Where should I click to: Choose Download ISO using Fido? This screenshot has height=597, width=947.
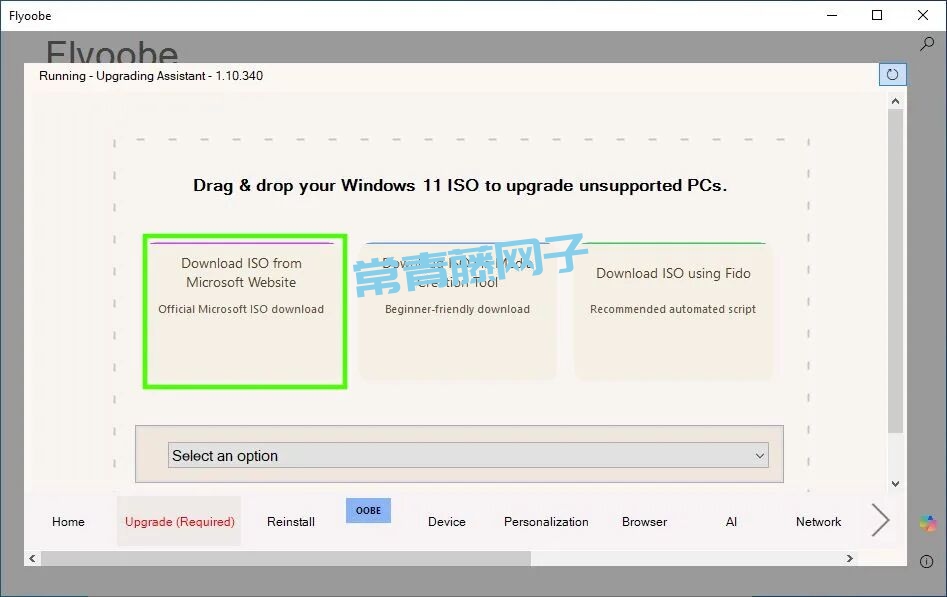point(673,311)
